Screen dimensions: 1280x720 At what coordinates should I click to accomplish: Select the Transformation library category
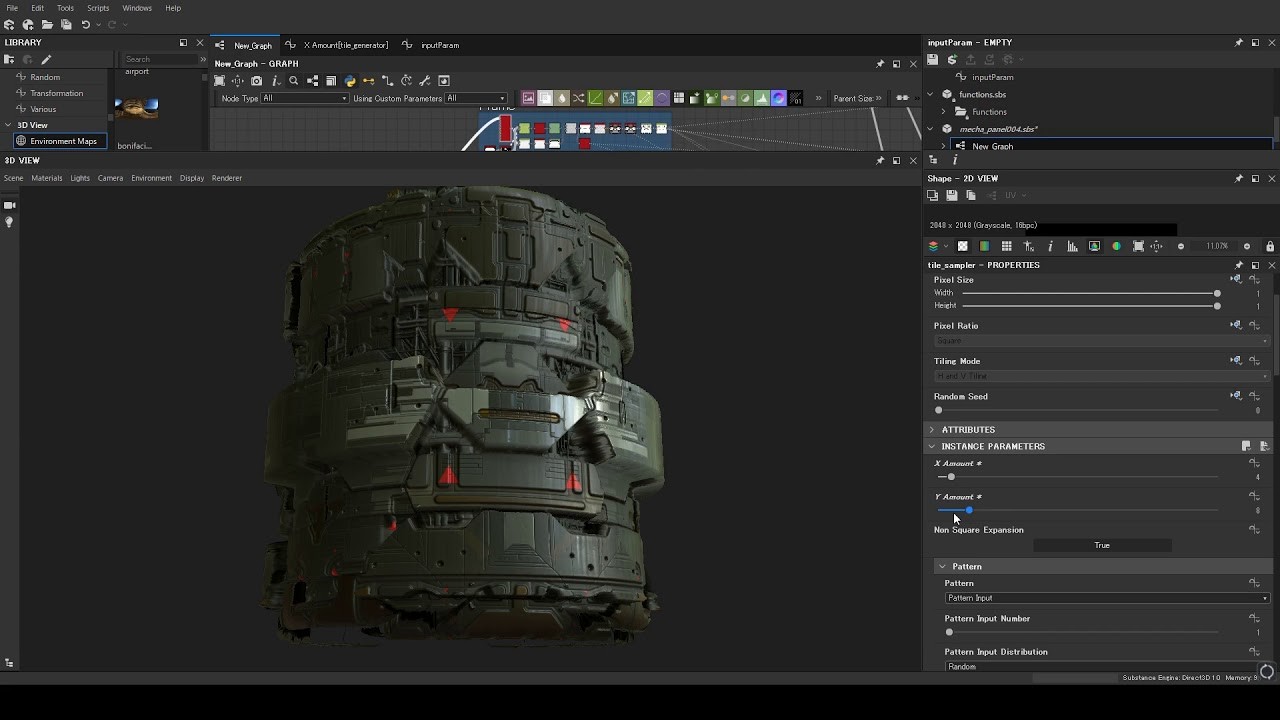(56, 93)
